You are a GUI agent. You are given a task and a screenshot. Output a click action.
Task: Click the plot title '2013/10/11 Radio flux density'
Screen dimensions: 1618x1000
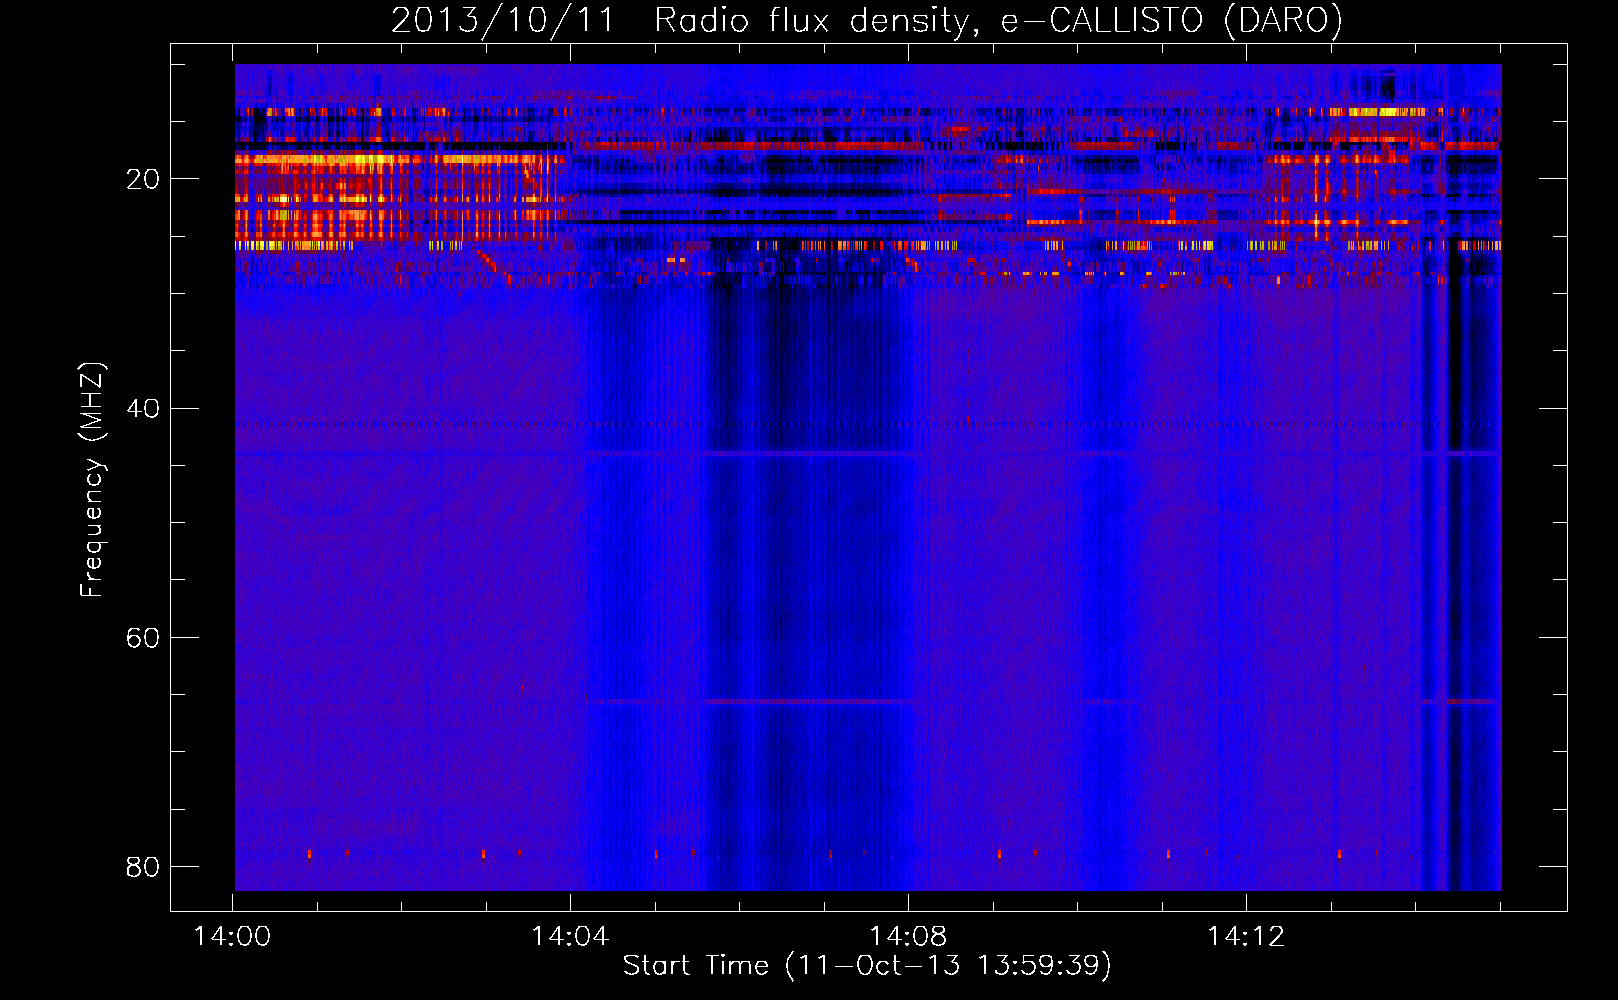[x=866, y=20]
